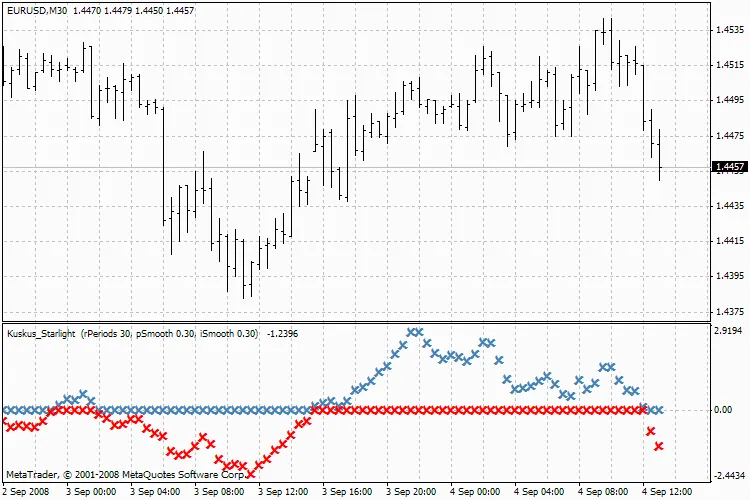Click the 3 Sep 20:00 time label

click(x=411, y=492)
